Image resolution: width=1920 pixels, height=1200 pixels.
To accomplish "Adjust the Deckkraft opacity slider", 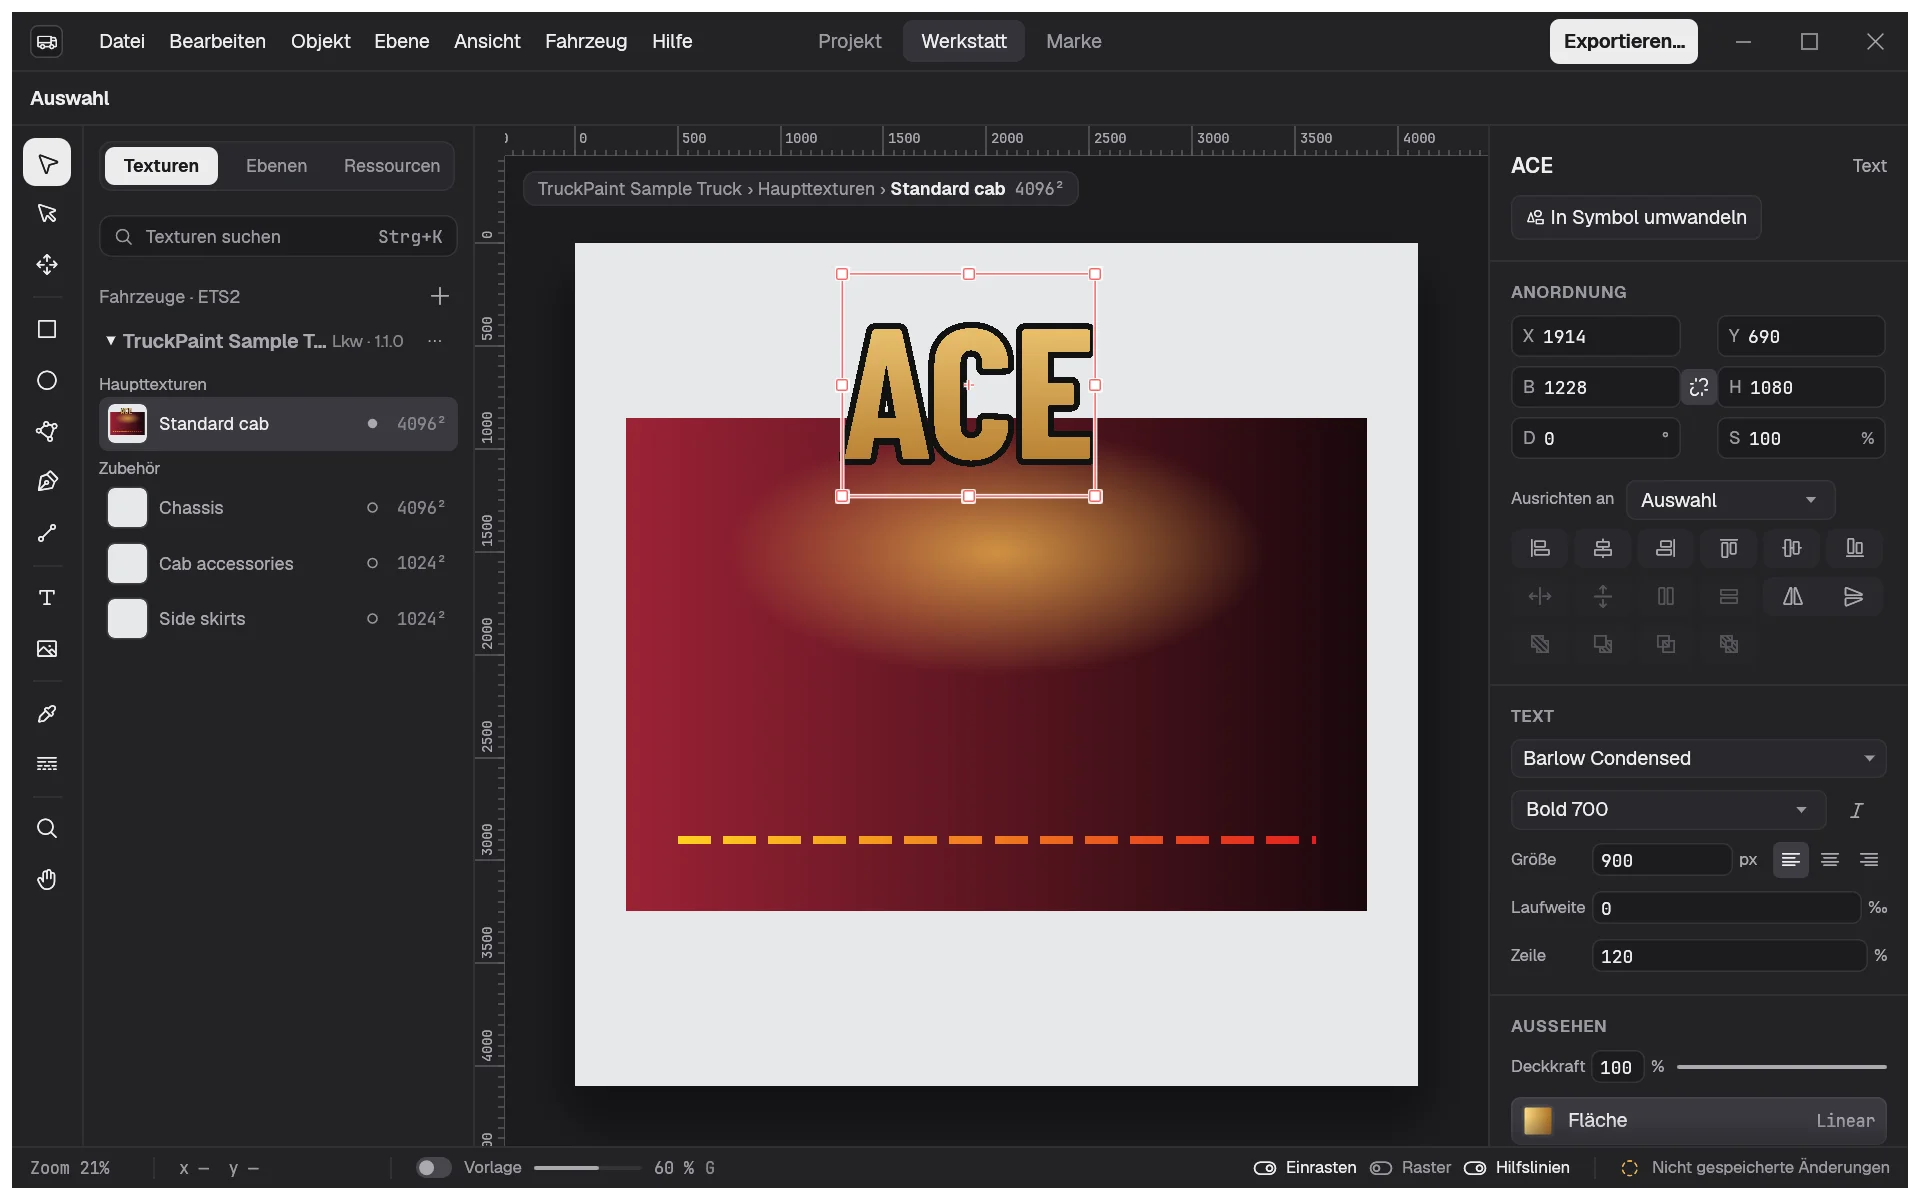I will (1781, 1067).
